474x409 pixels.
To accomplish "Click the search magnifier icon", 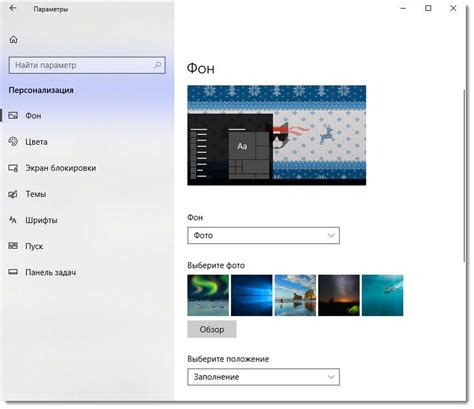I will 157,65.
